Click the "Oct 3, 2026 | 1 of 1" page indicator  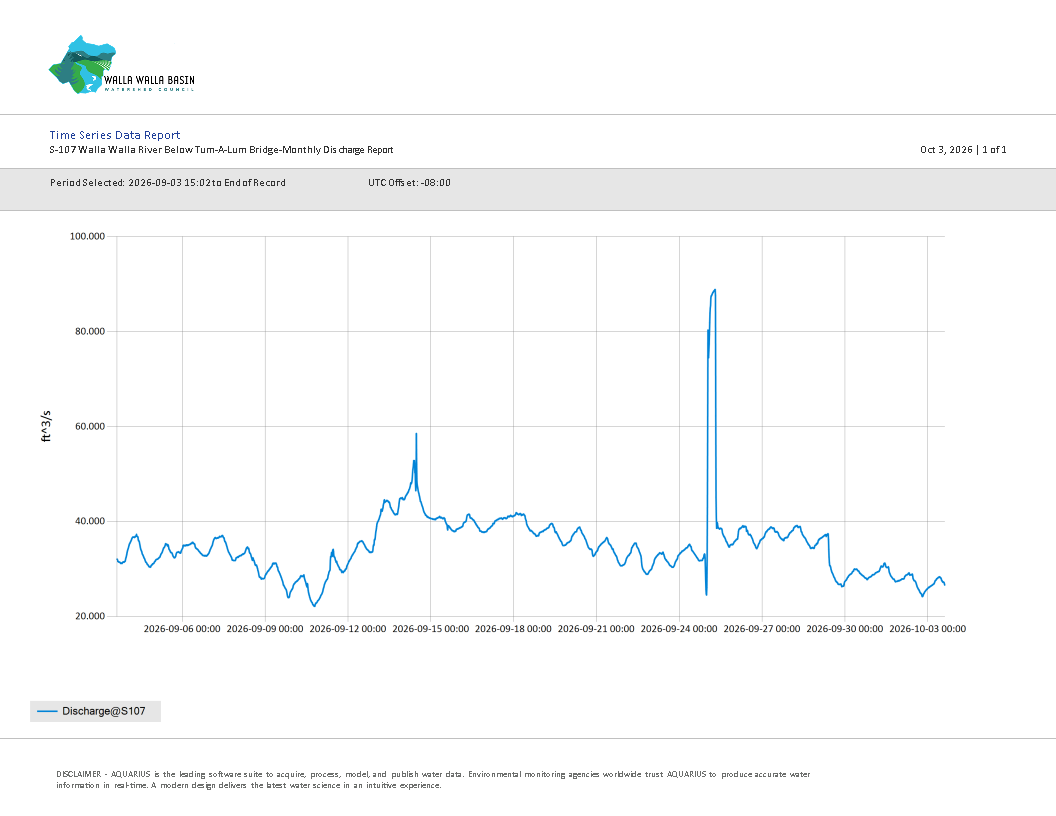point(963,149)
